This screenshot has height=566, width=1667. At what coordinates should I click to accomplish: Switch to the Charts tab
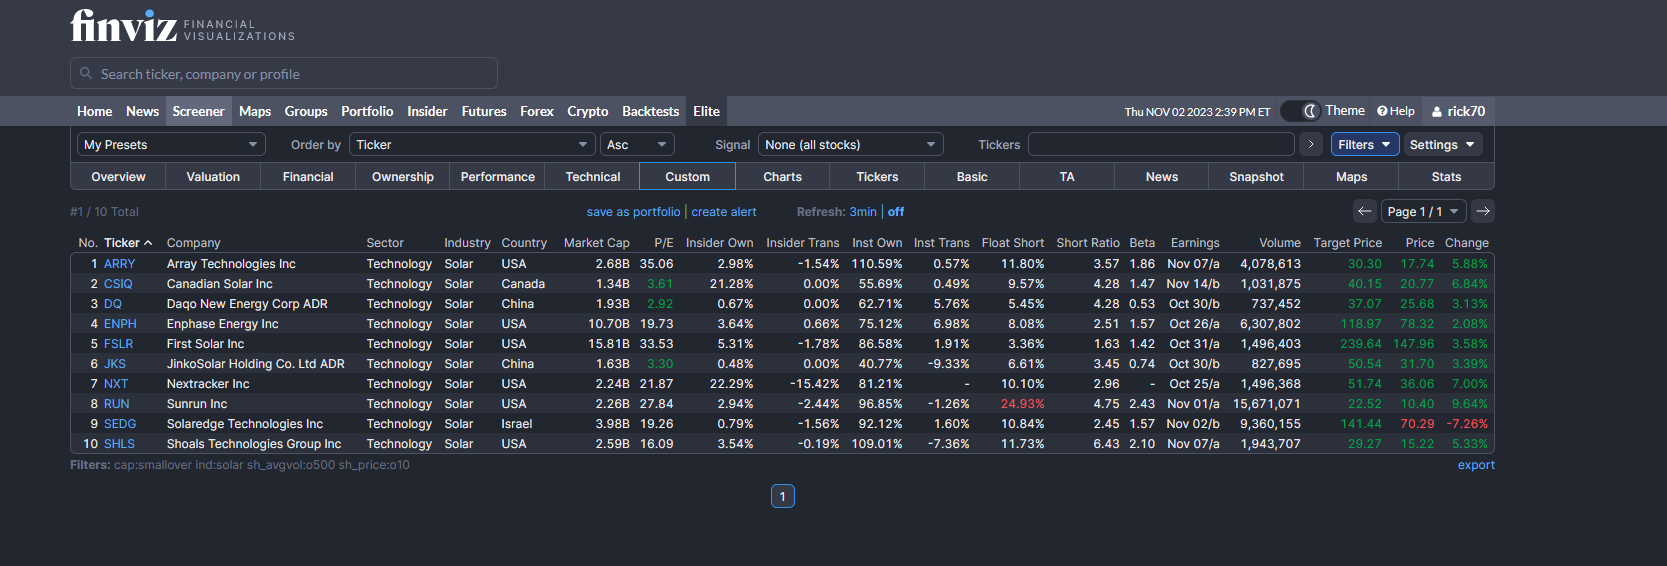click(x=783, y=177)
